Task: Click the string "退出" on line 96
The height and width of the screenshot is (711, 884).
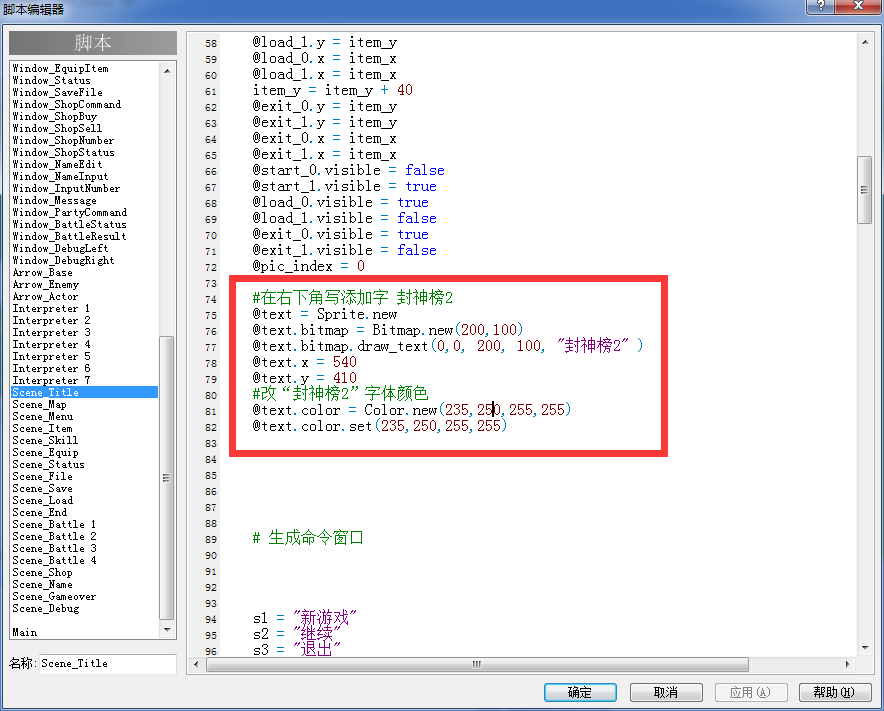Action: click(317, 650)
